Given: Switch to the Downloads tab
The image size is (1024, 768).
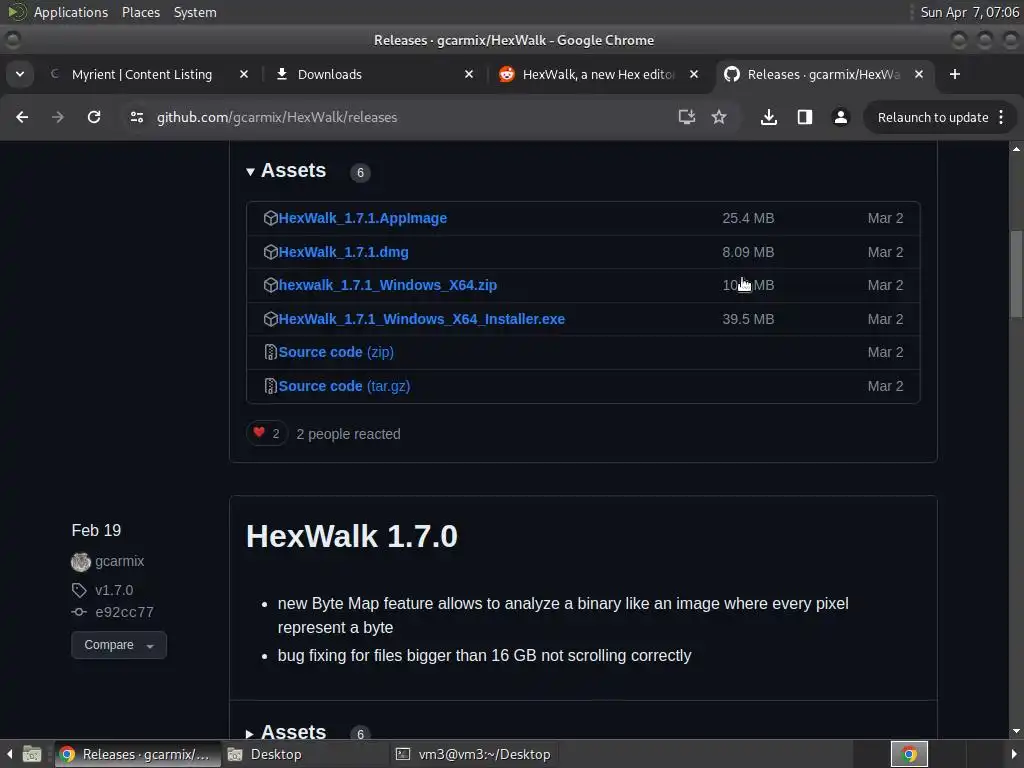Looking at the screenshot, I should pos(329,74).
